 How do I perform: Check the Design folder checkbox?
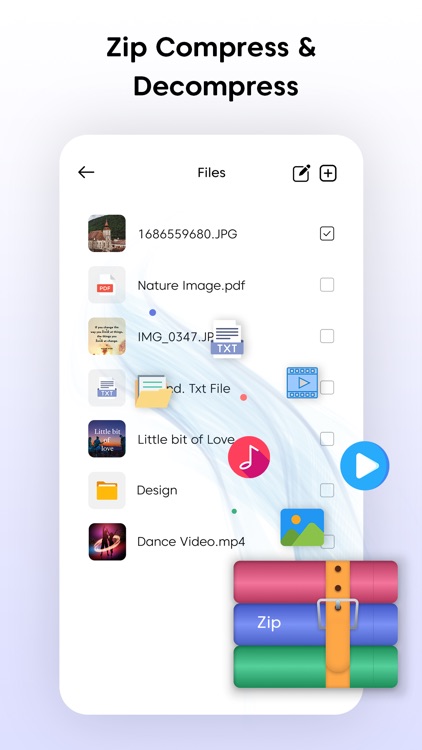pos(327,490)
